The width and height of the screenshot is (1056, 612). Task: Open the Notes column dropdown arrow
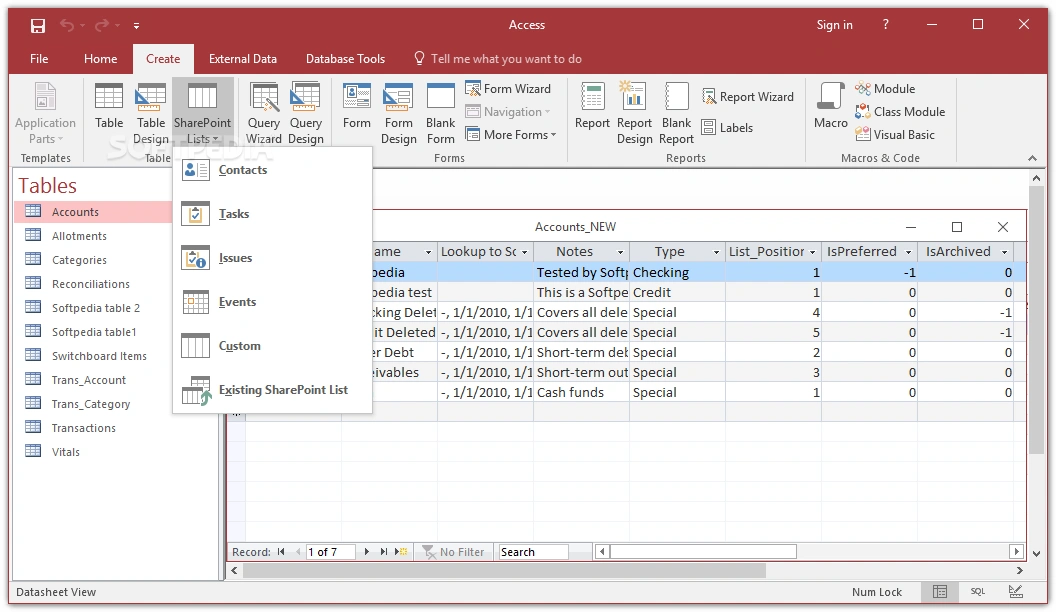pyautogui.click(x=620, y=252)
